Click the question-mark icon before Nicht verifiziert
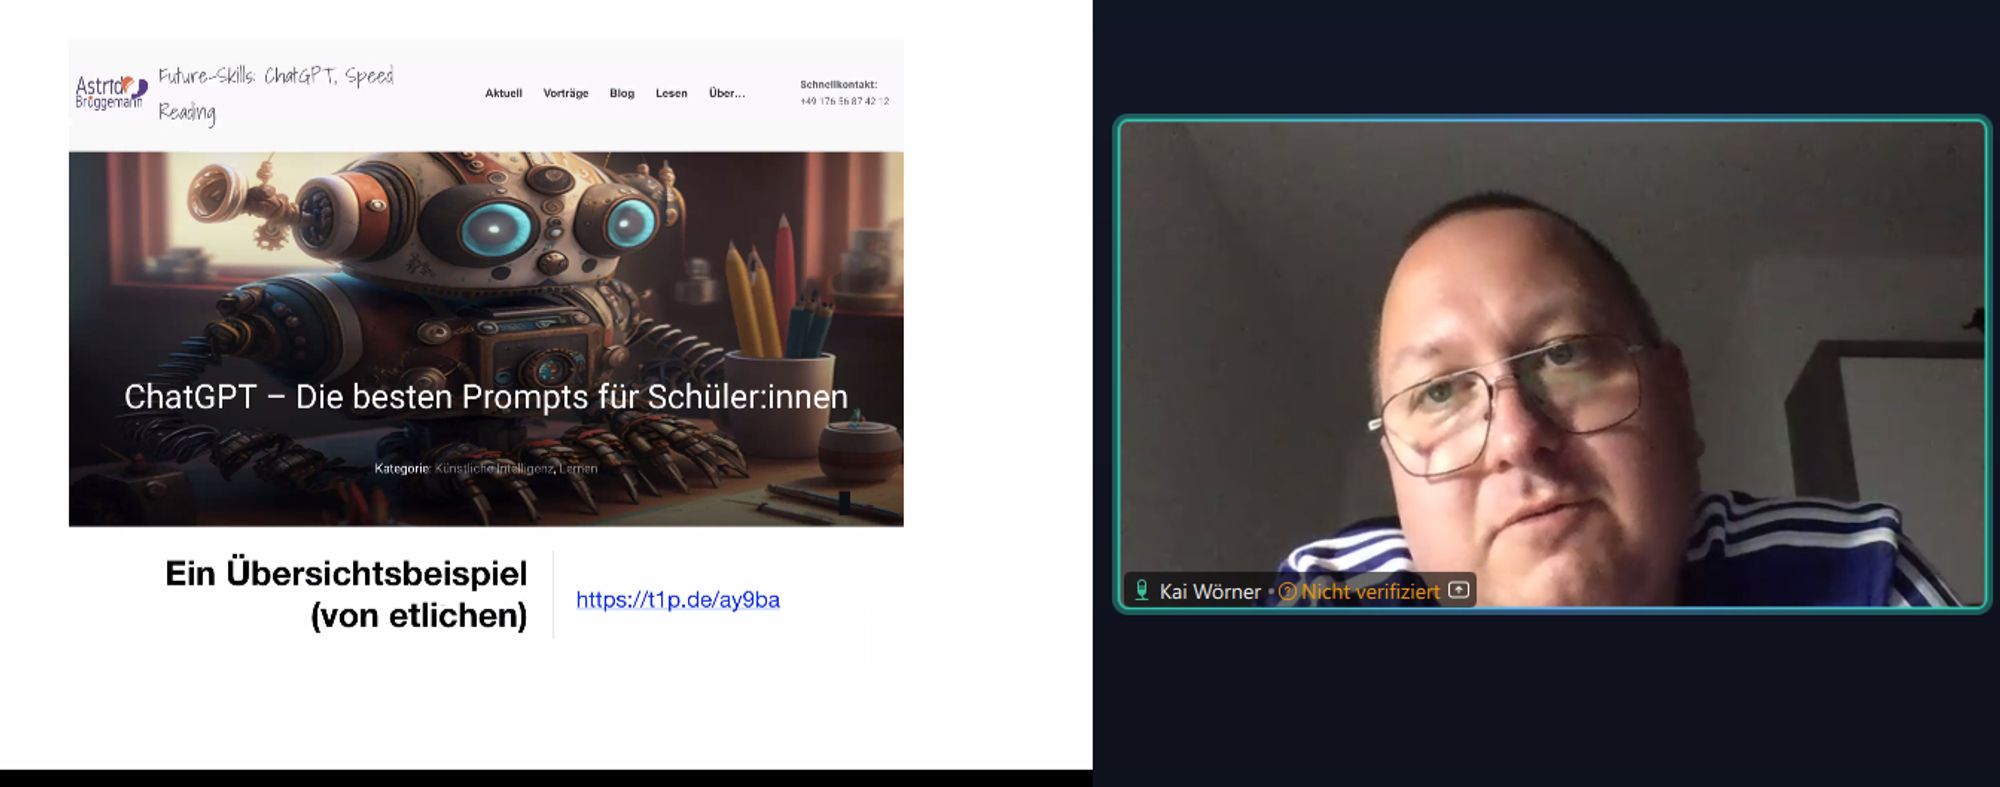Screen dimensions: 2000x787 [1287, 592]
